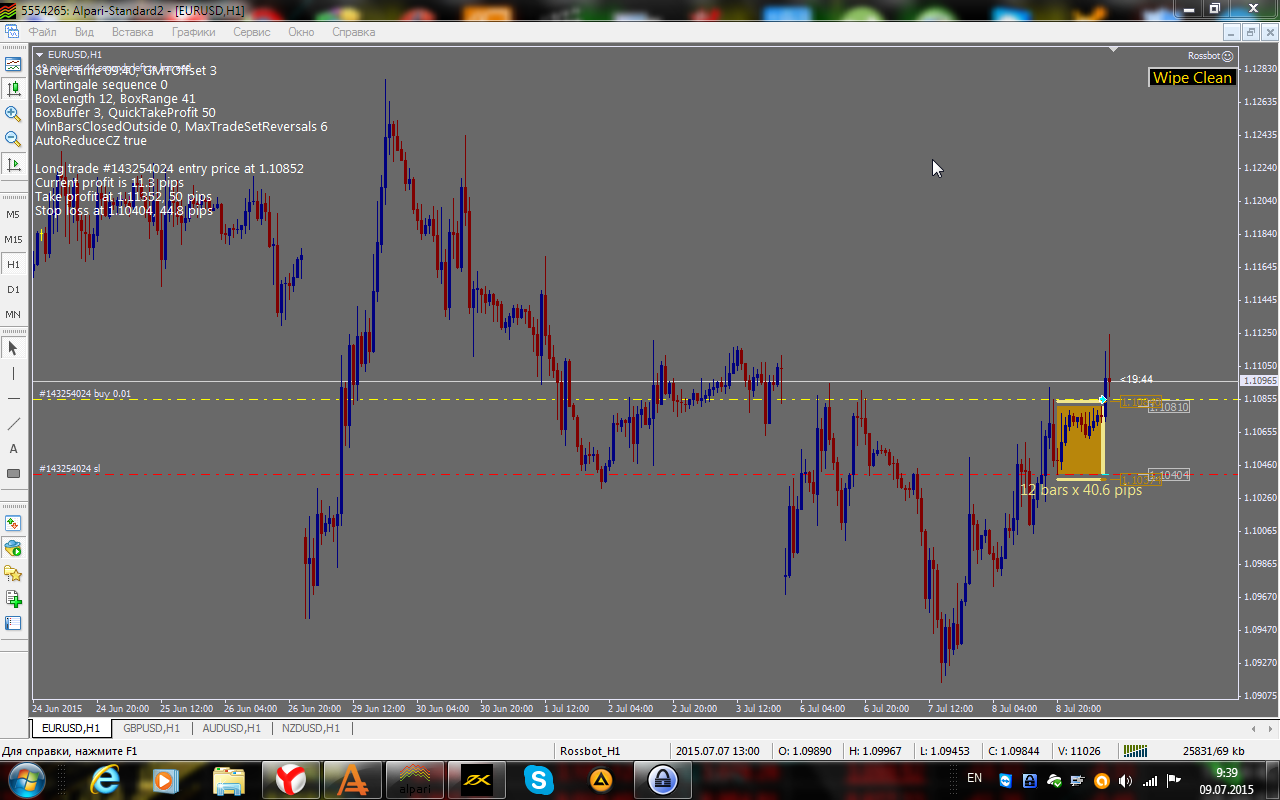Zoom in on the chart
1280x800 pixels.
click(13, 114)
